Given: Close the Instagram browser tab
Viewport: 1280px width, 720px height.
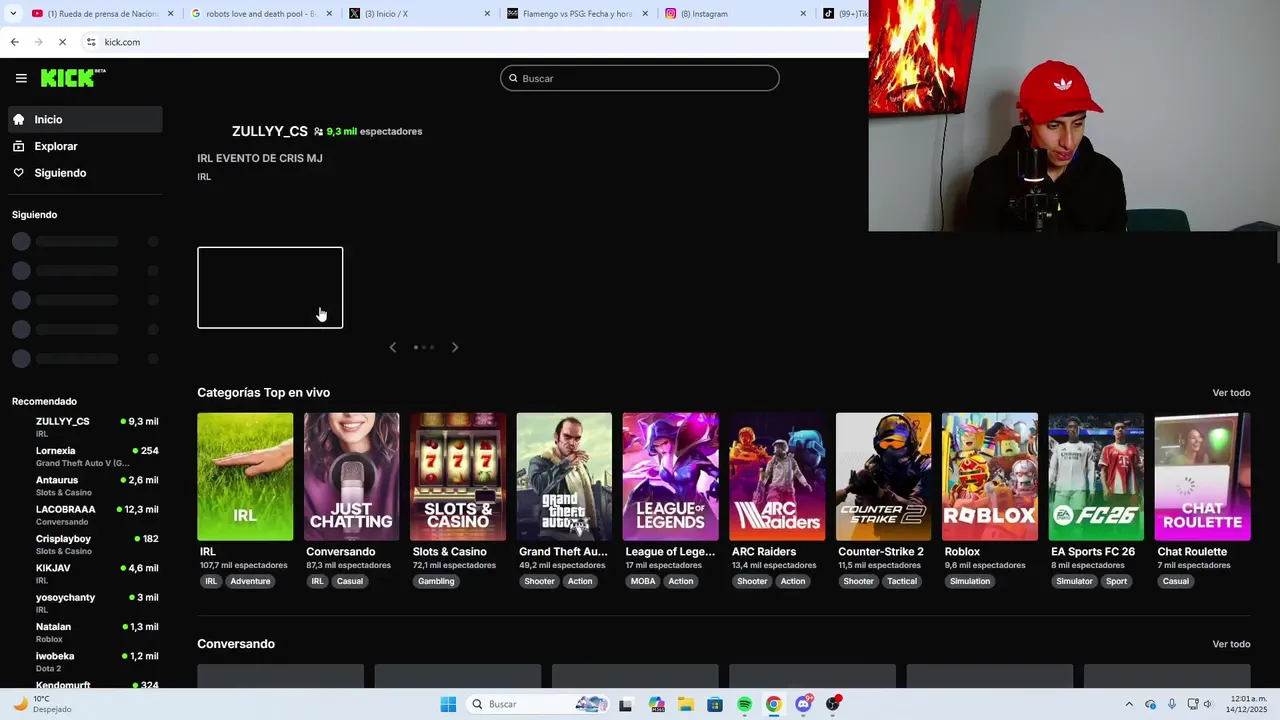Looking at the screenshot, I should [803, 14].
